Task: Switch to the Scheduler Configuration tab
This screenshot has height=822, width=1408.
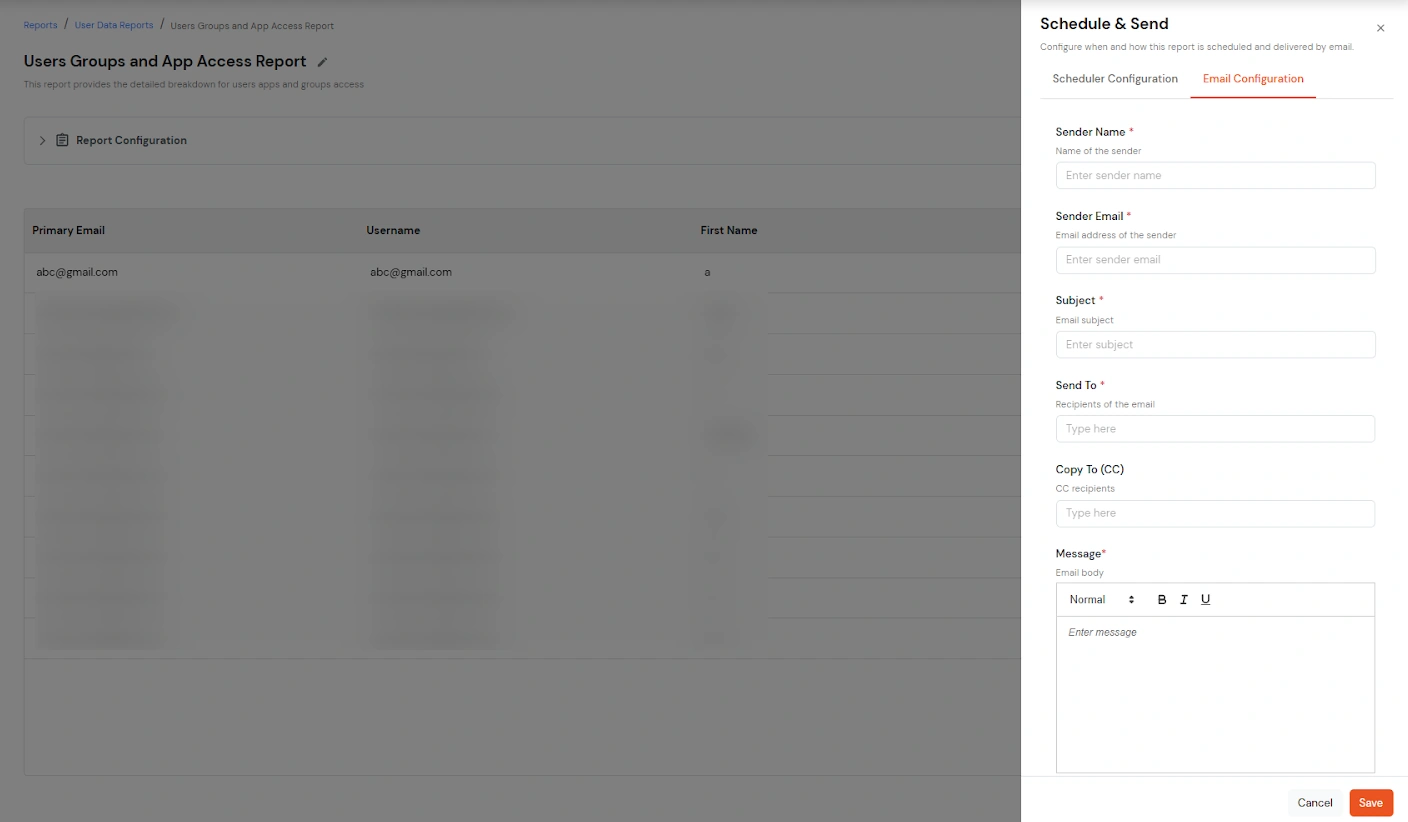Action: (x=1114, y=78)
